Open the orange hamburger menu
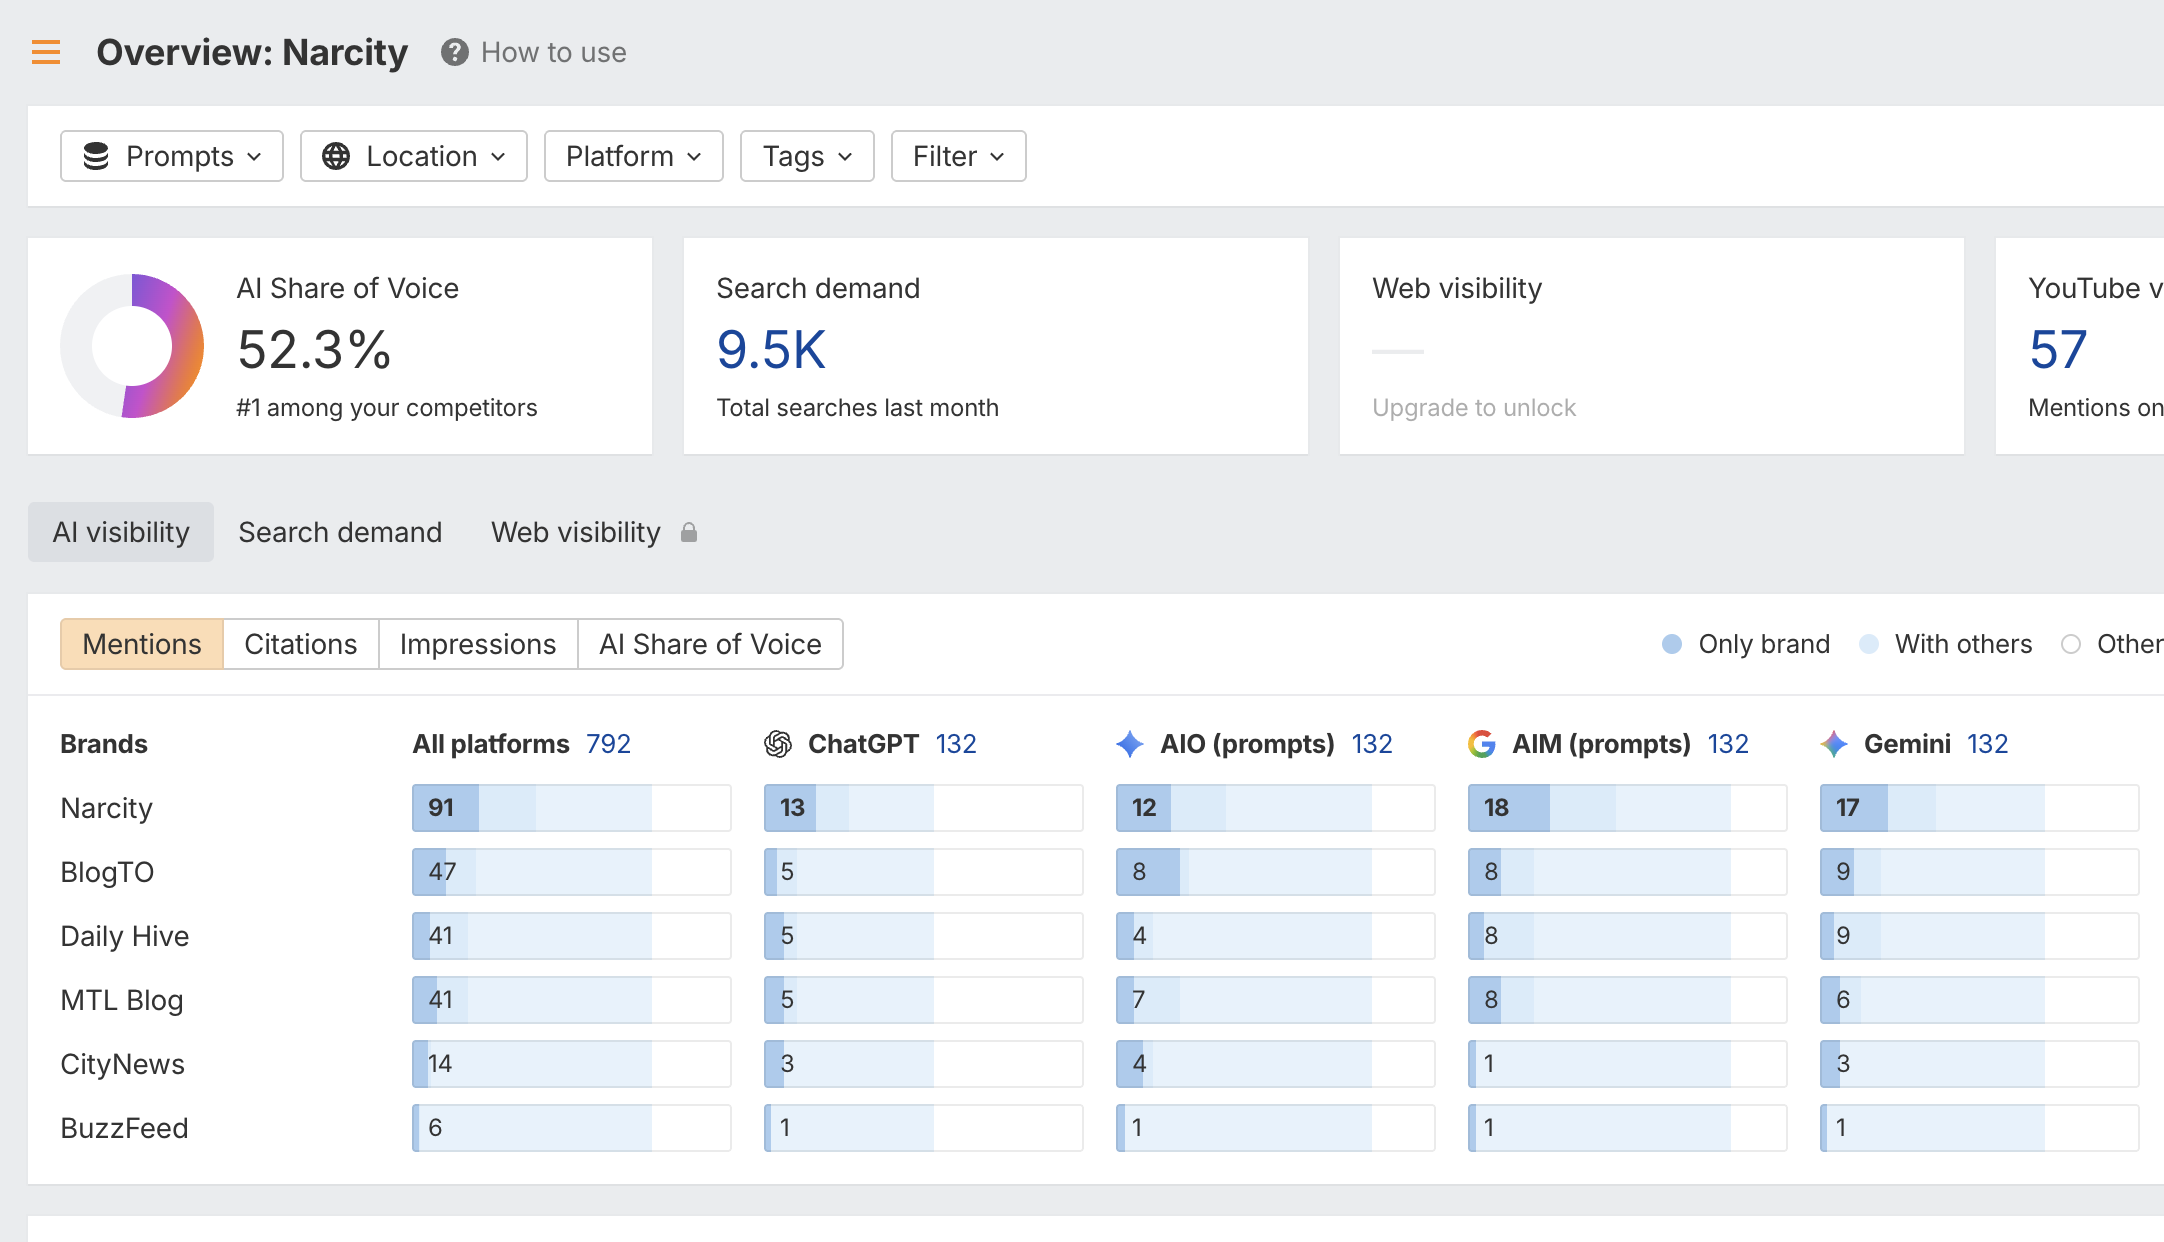2164x1242 pixels. (x=46, y=52)
